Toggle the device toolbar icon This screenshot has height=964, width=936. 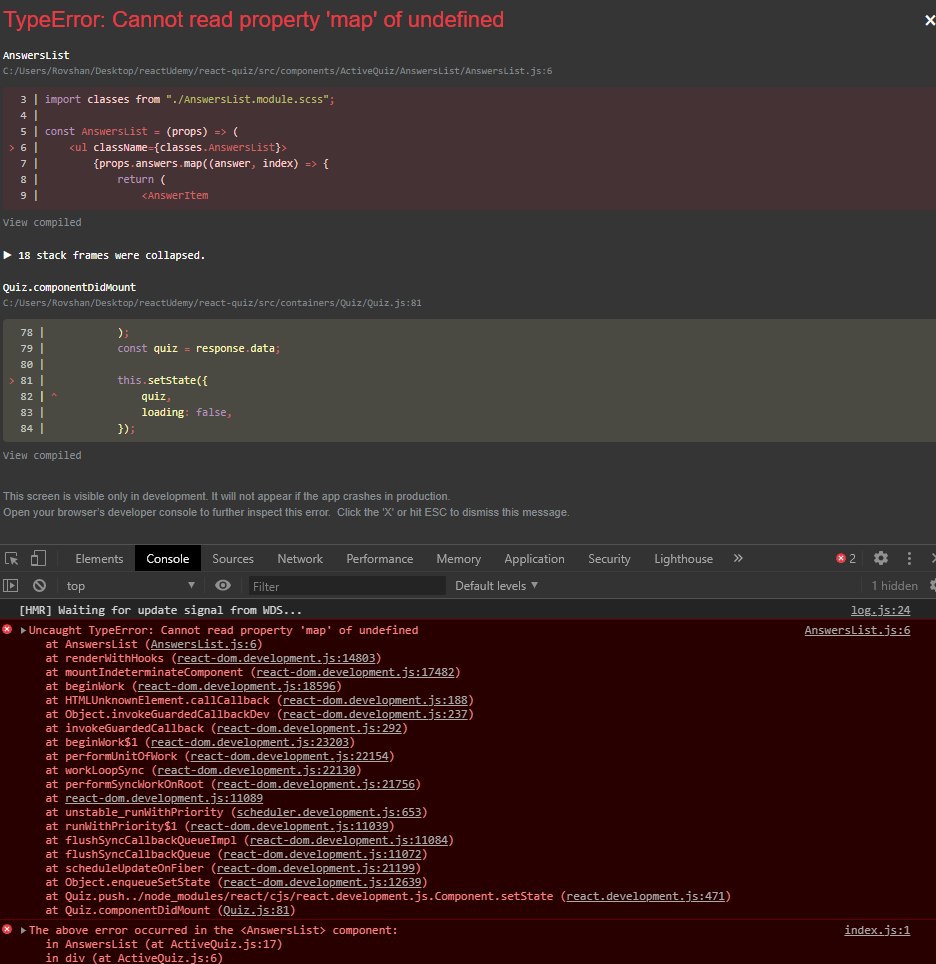click(x=38, y=558)
